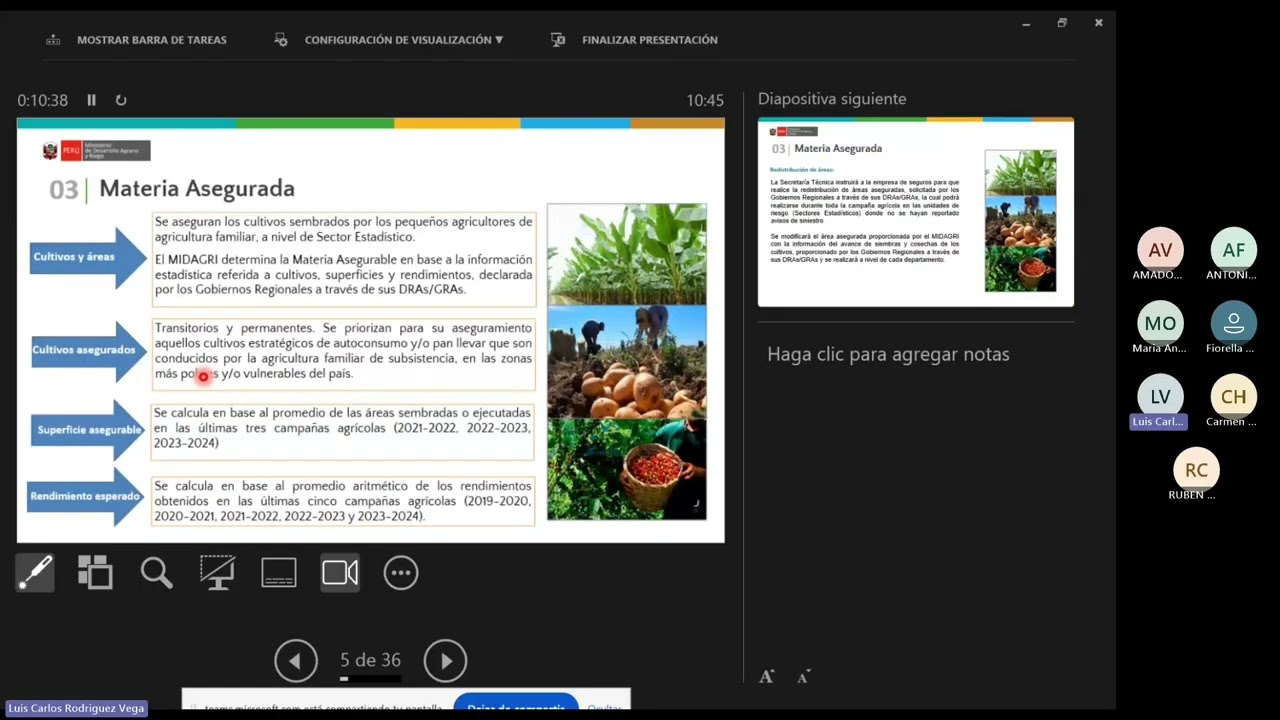Select participant avatar CH Carmen

(x=1233, y=396)
